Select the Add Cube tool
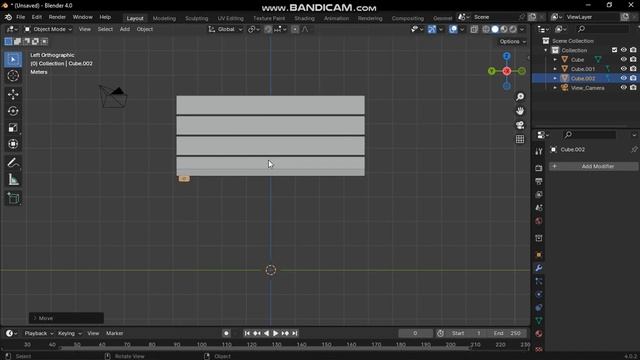Image resolution: width=640 pixels, height=360 pixels. (x=13, y=198)
